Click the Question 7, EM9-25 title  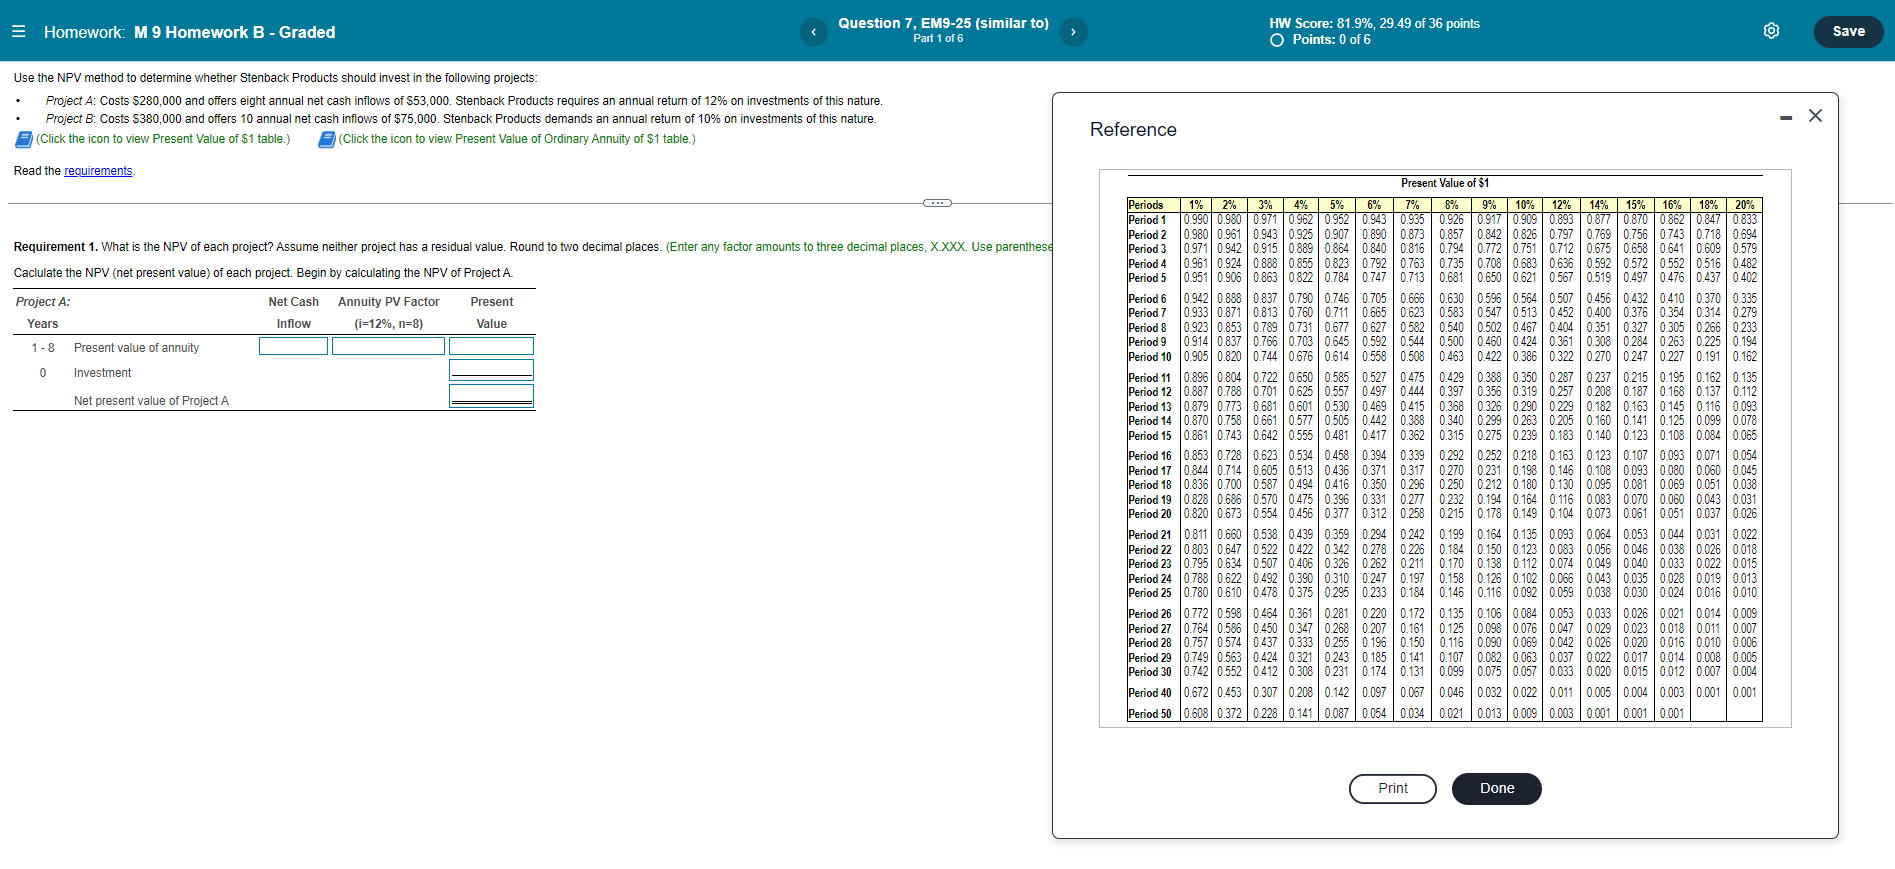[943, 23]
